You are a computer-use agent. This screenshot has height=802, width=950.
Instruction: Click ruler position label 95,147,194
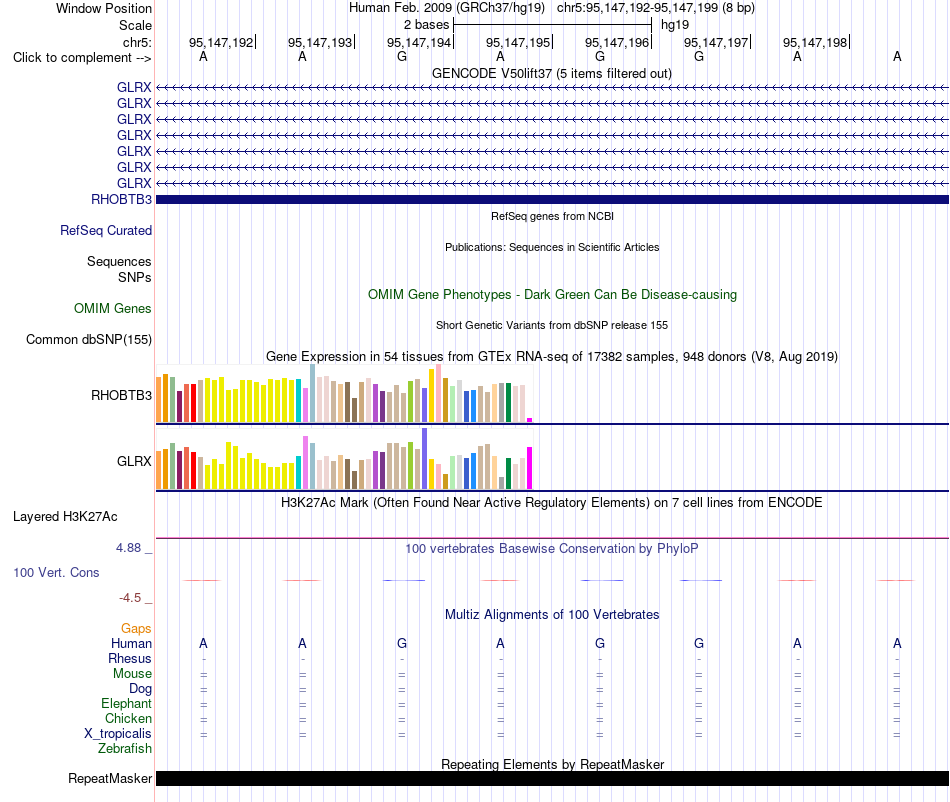click(x=419, y=42)
